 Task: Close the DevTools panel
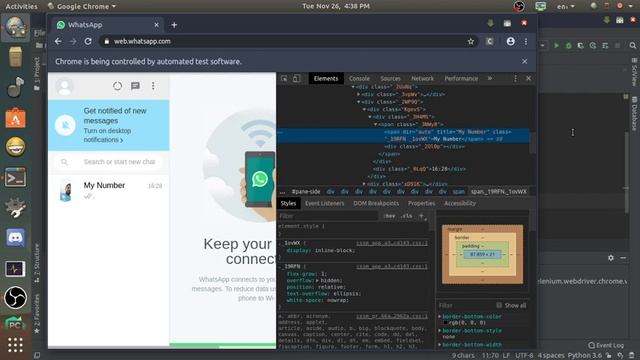[x=529, y=78]
